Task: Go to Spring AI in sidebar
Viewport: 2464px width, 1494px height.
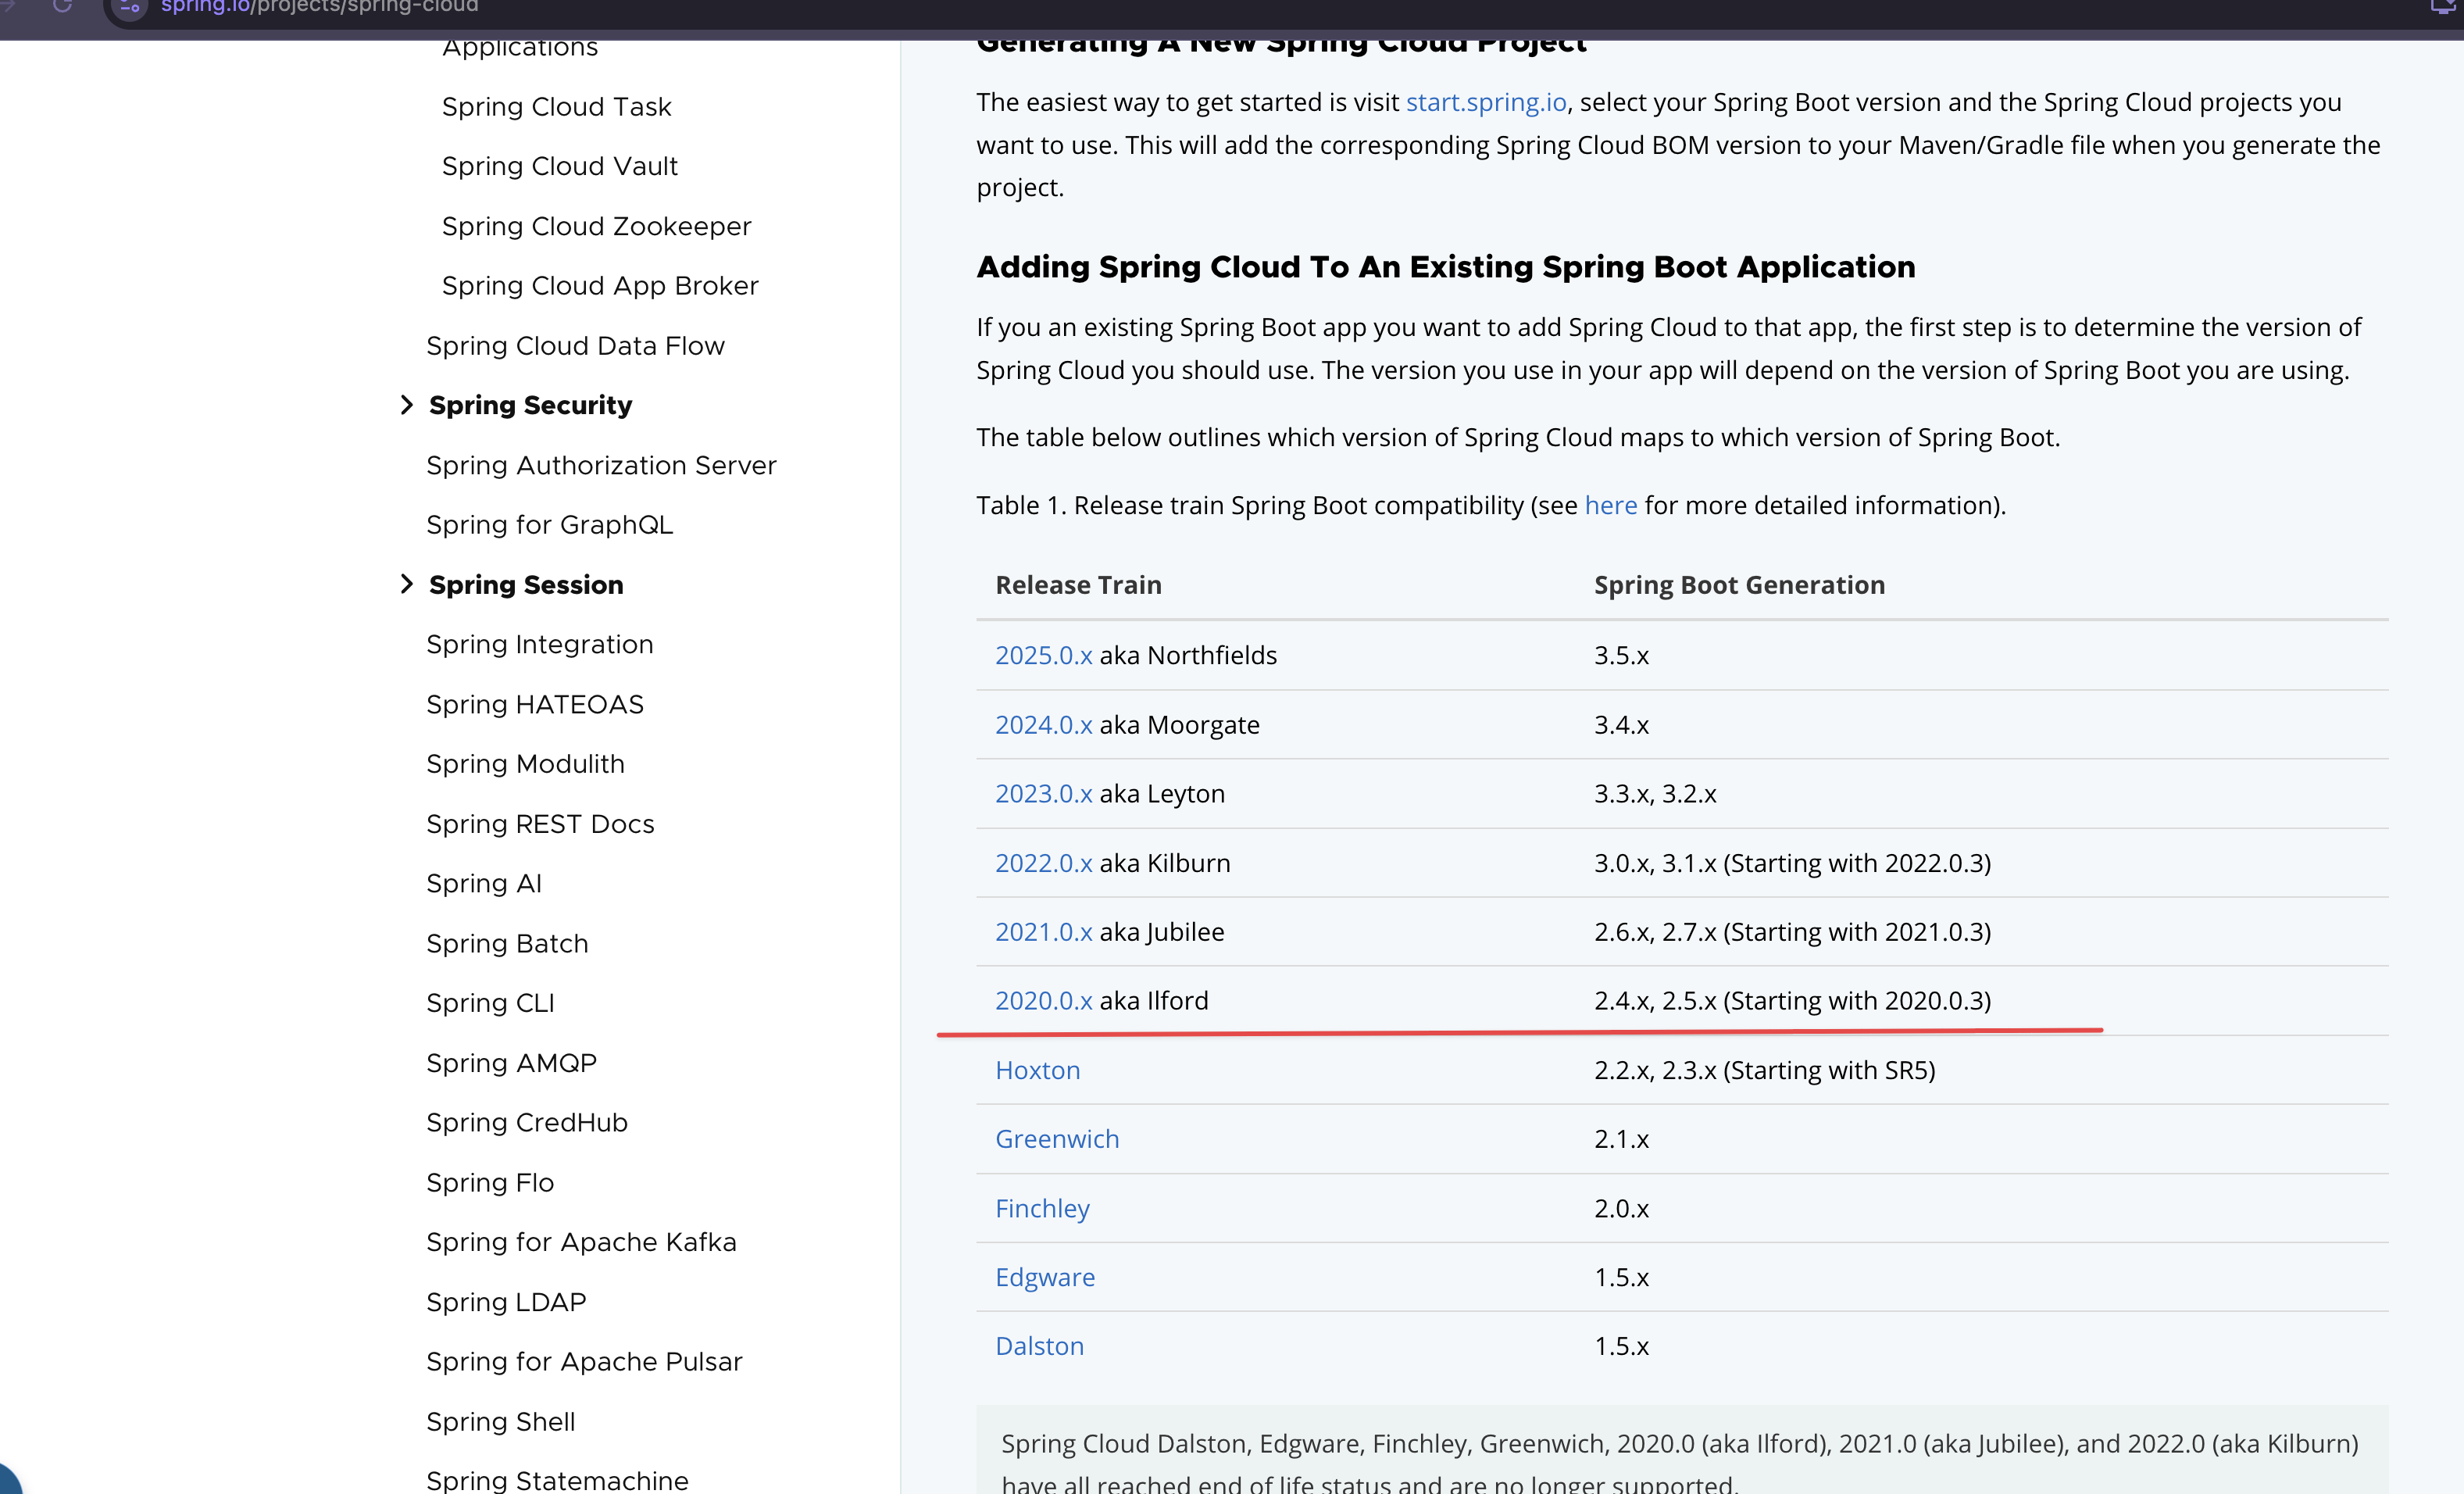Action: (484, 883)
